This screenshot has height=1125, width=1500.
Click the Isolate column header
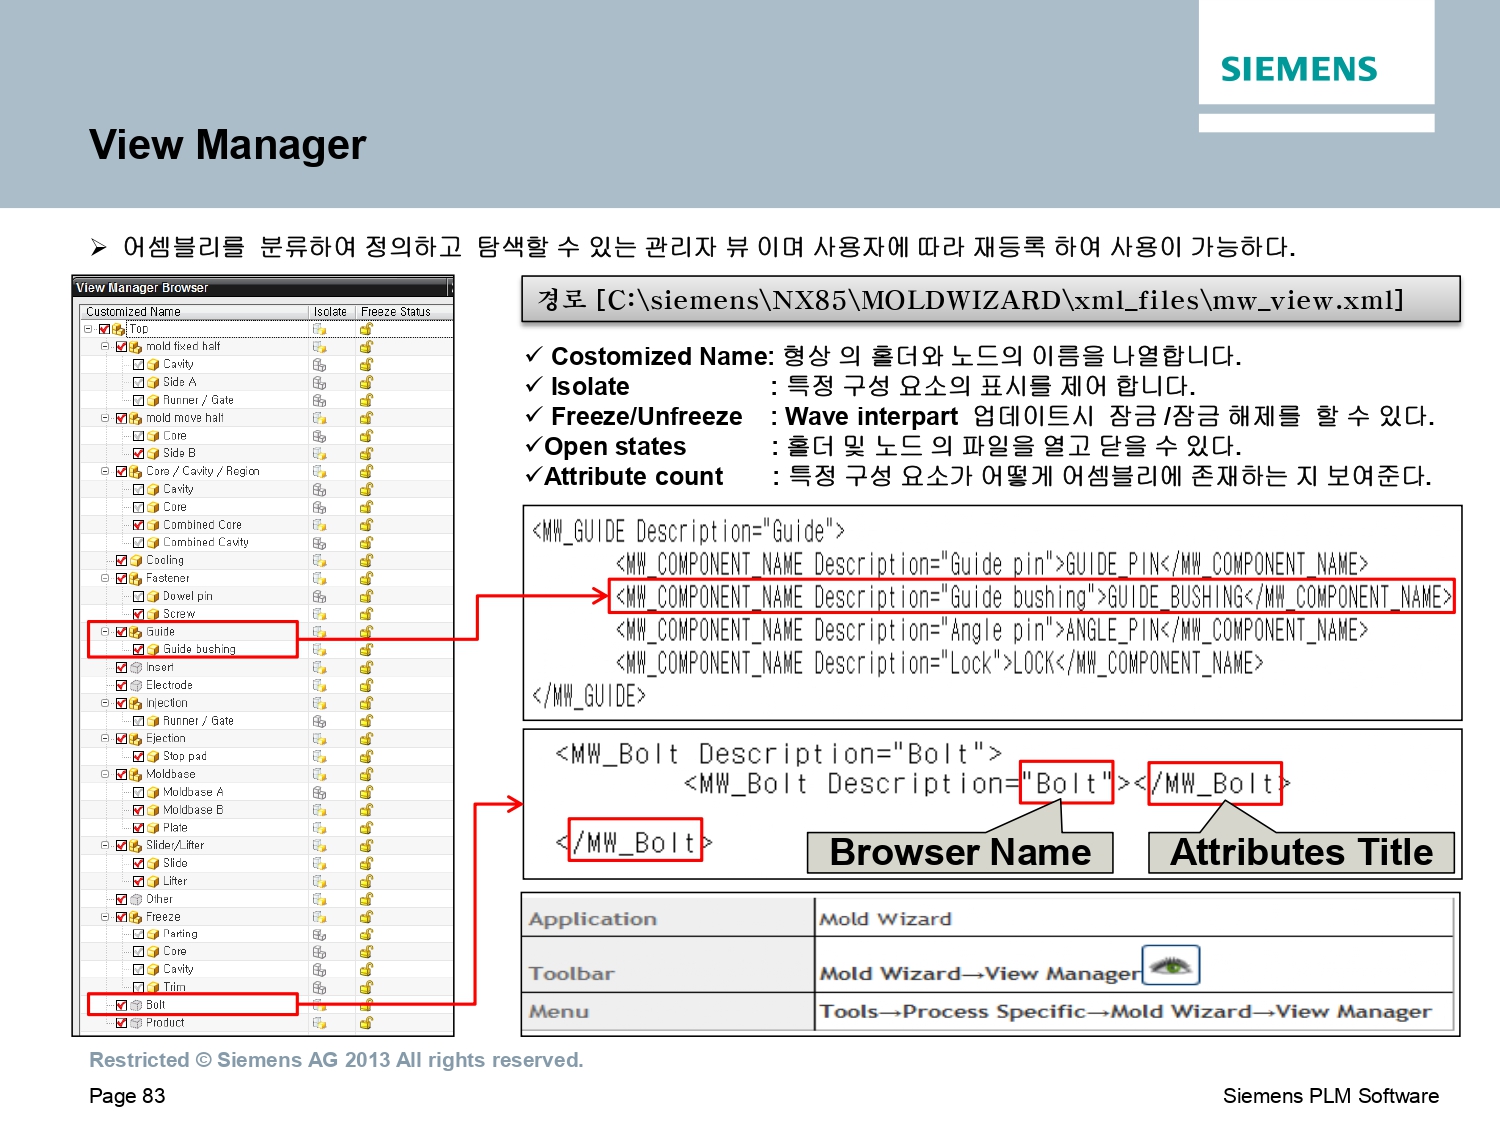point(331,312)
